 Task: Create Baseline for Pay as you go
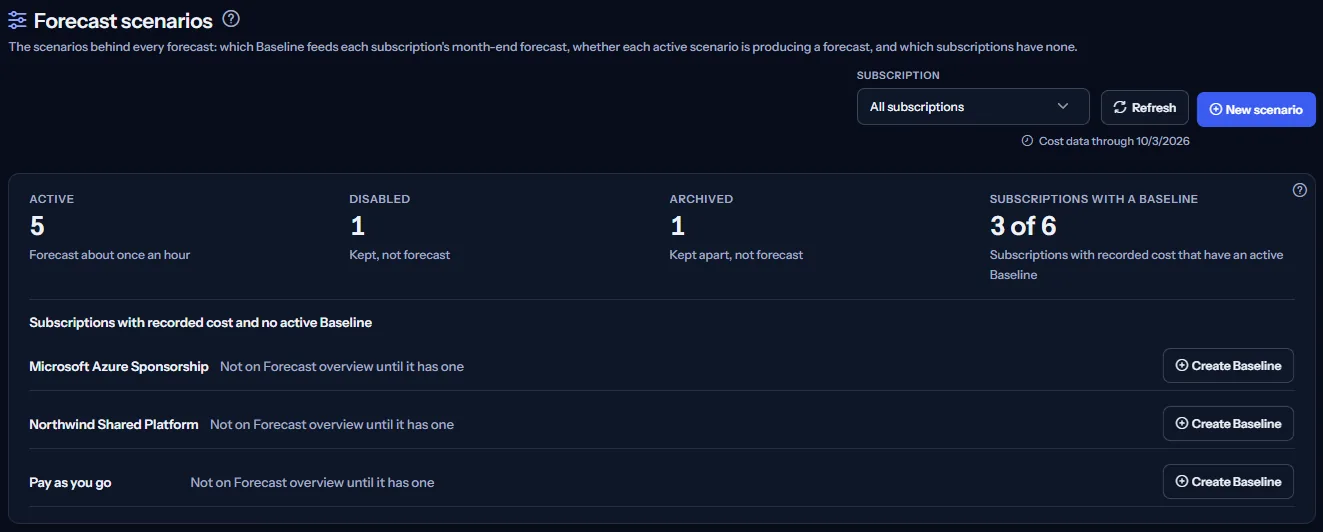pyautogui.click(x=1228, y=482)
